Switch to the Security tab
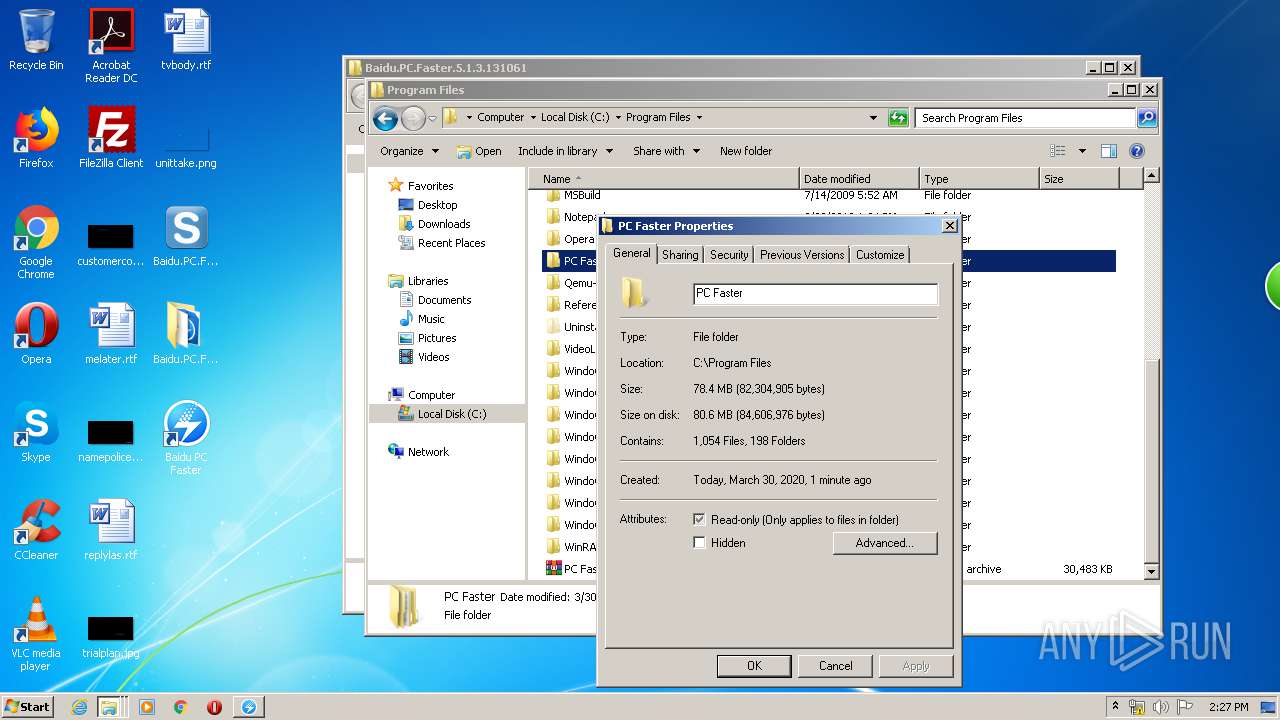 pos(729,255)
